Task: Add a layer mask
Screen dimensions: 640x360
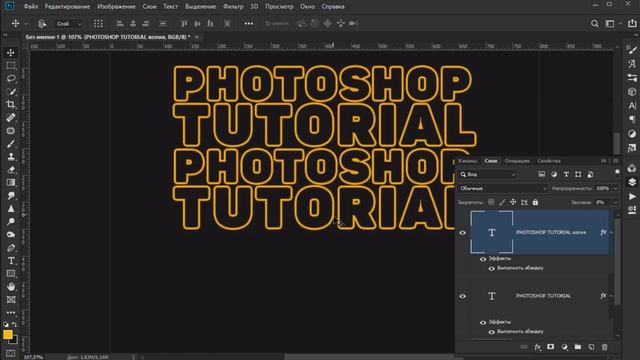Action: pyautogui.click(x=551, y=347)
